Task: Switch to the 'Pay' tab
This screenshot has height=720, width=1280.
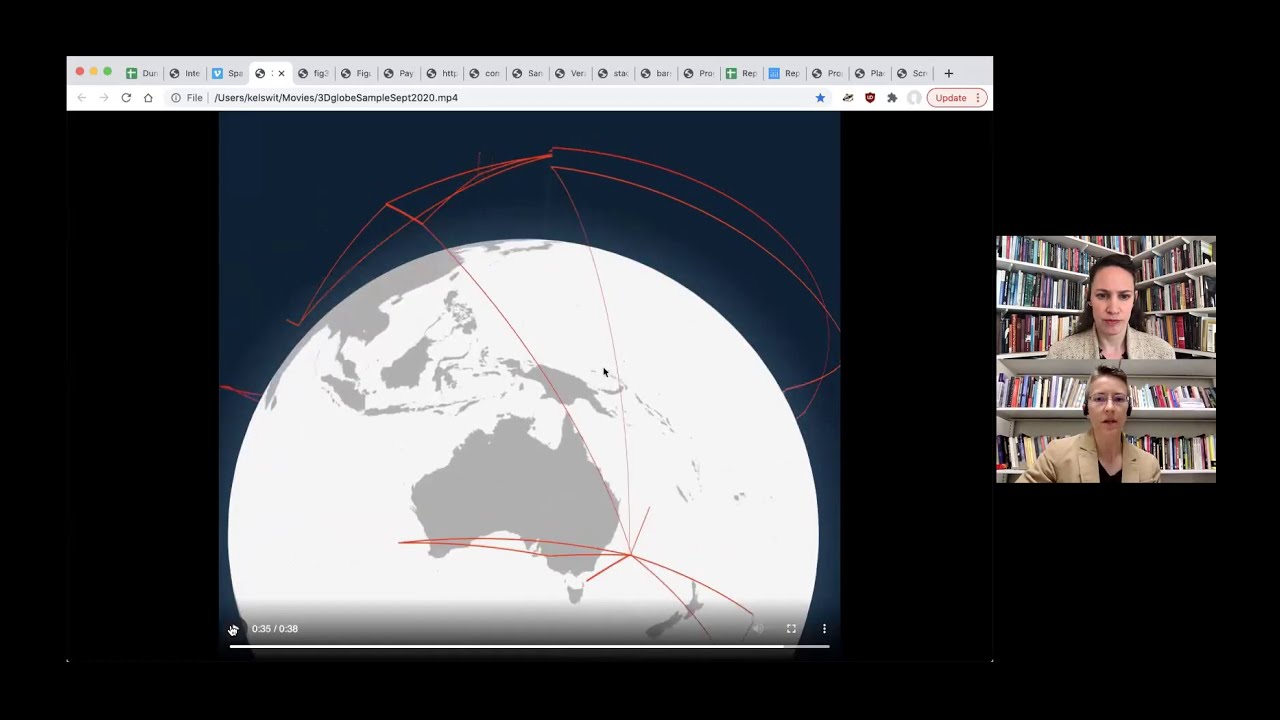Action: coord(400,73)
